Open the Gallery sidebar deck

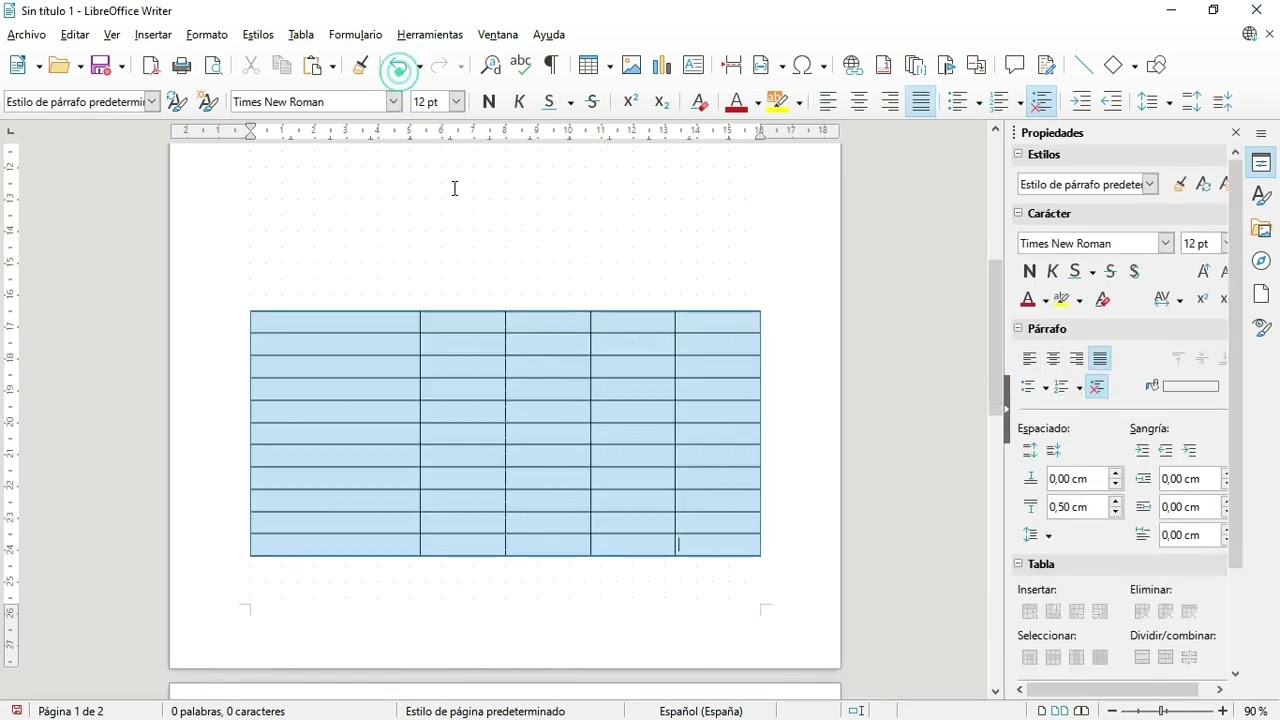pyautogui.click(x=1262, y=229)
